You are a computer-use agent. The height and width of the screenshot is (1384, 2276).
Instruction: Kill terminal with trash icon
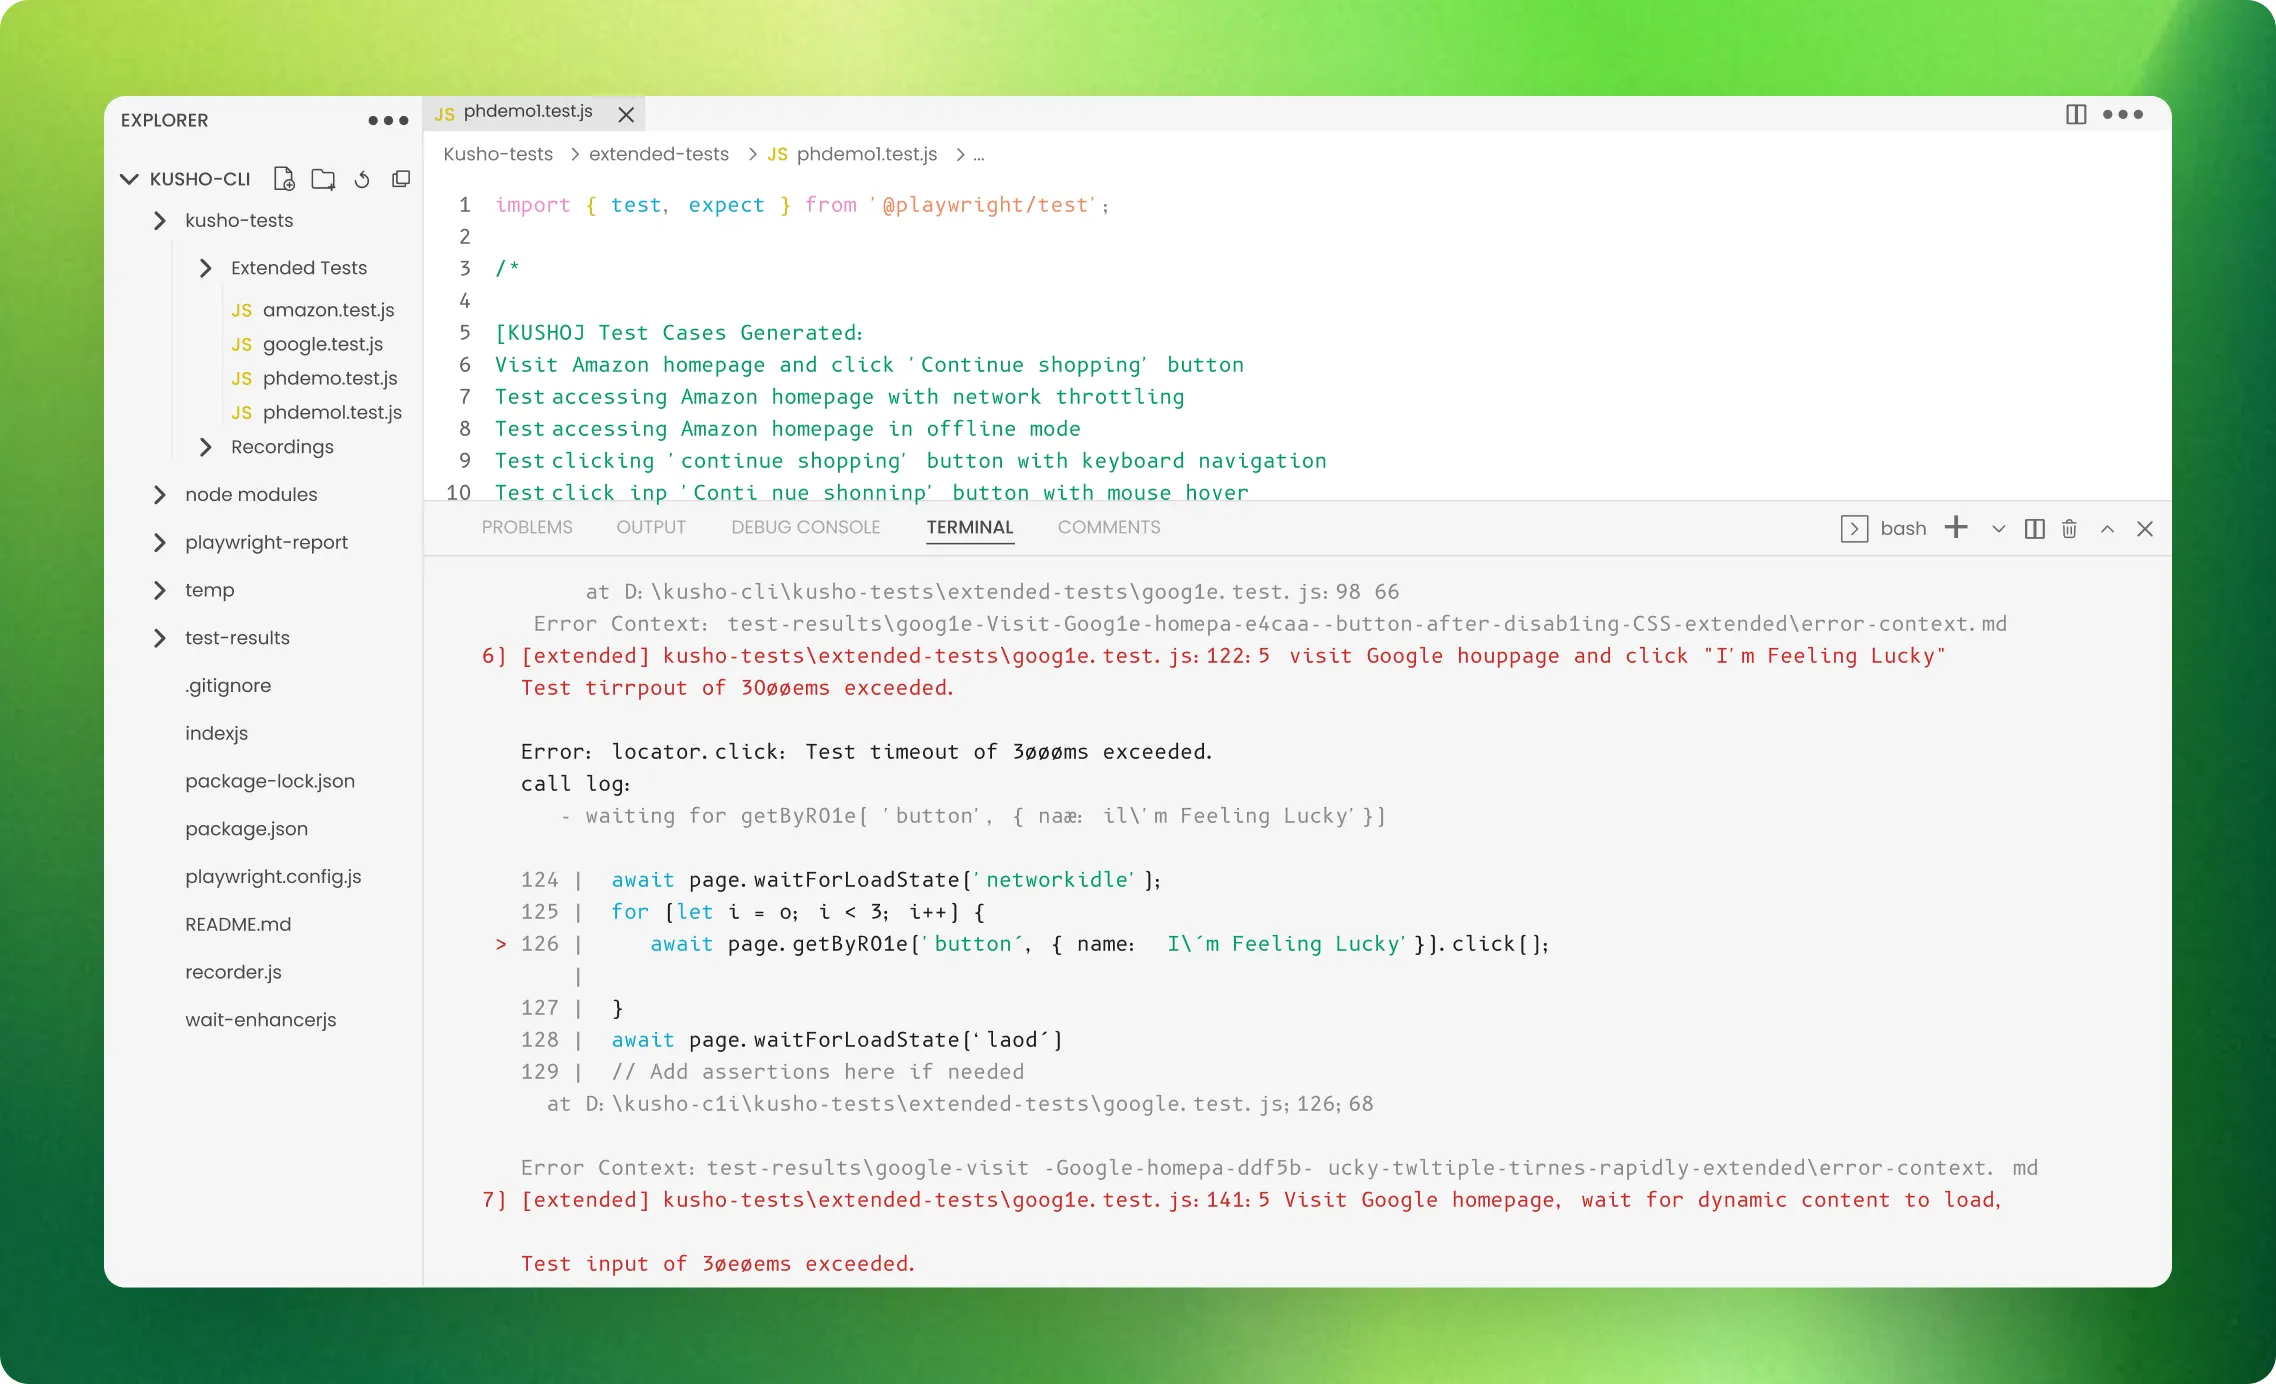tap(2069, 529)
